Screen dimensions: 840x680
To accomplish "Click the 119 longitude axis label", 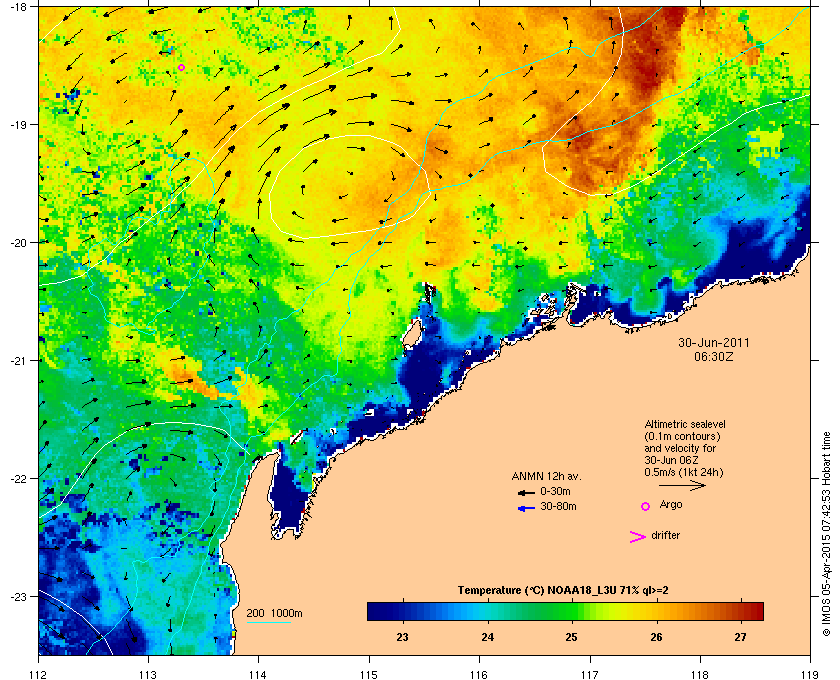I will pos(810,674).
